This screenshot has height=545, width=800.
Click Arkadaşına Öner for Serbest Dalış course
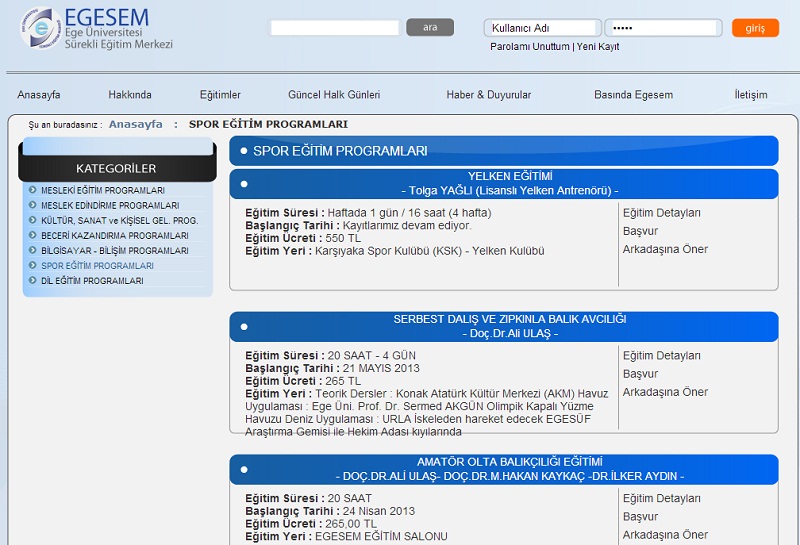pos(665,392)
